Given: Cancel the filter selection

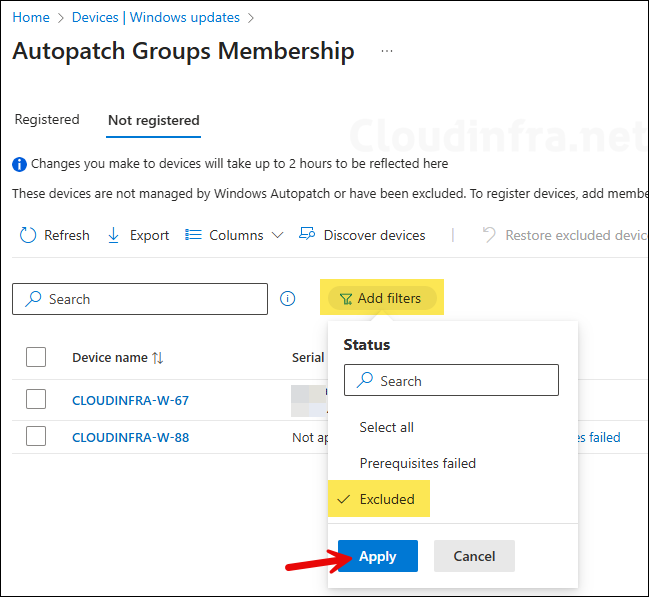Looking at the screenshot, I should click(474, 556).
